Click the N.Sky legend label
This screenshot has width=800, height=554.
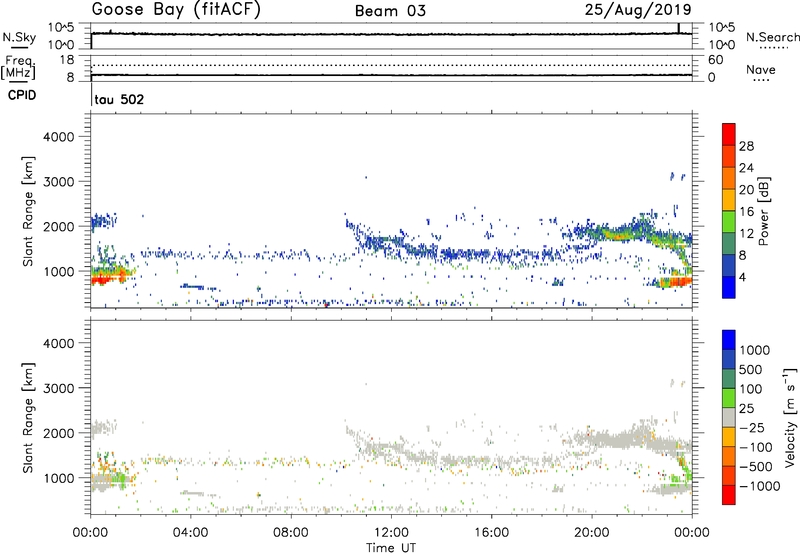[x=19, y=37]
